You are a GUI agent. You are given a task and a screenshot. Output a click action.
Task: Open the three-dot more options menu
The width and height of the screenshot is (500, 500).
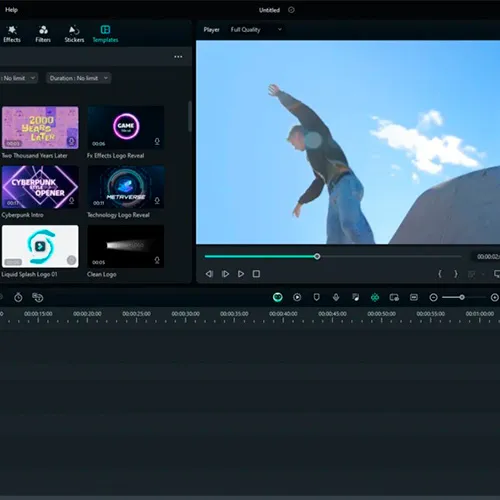click(178, 57)
